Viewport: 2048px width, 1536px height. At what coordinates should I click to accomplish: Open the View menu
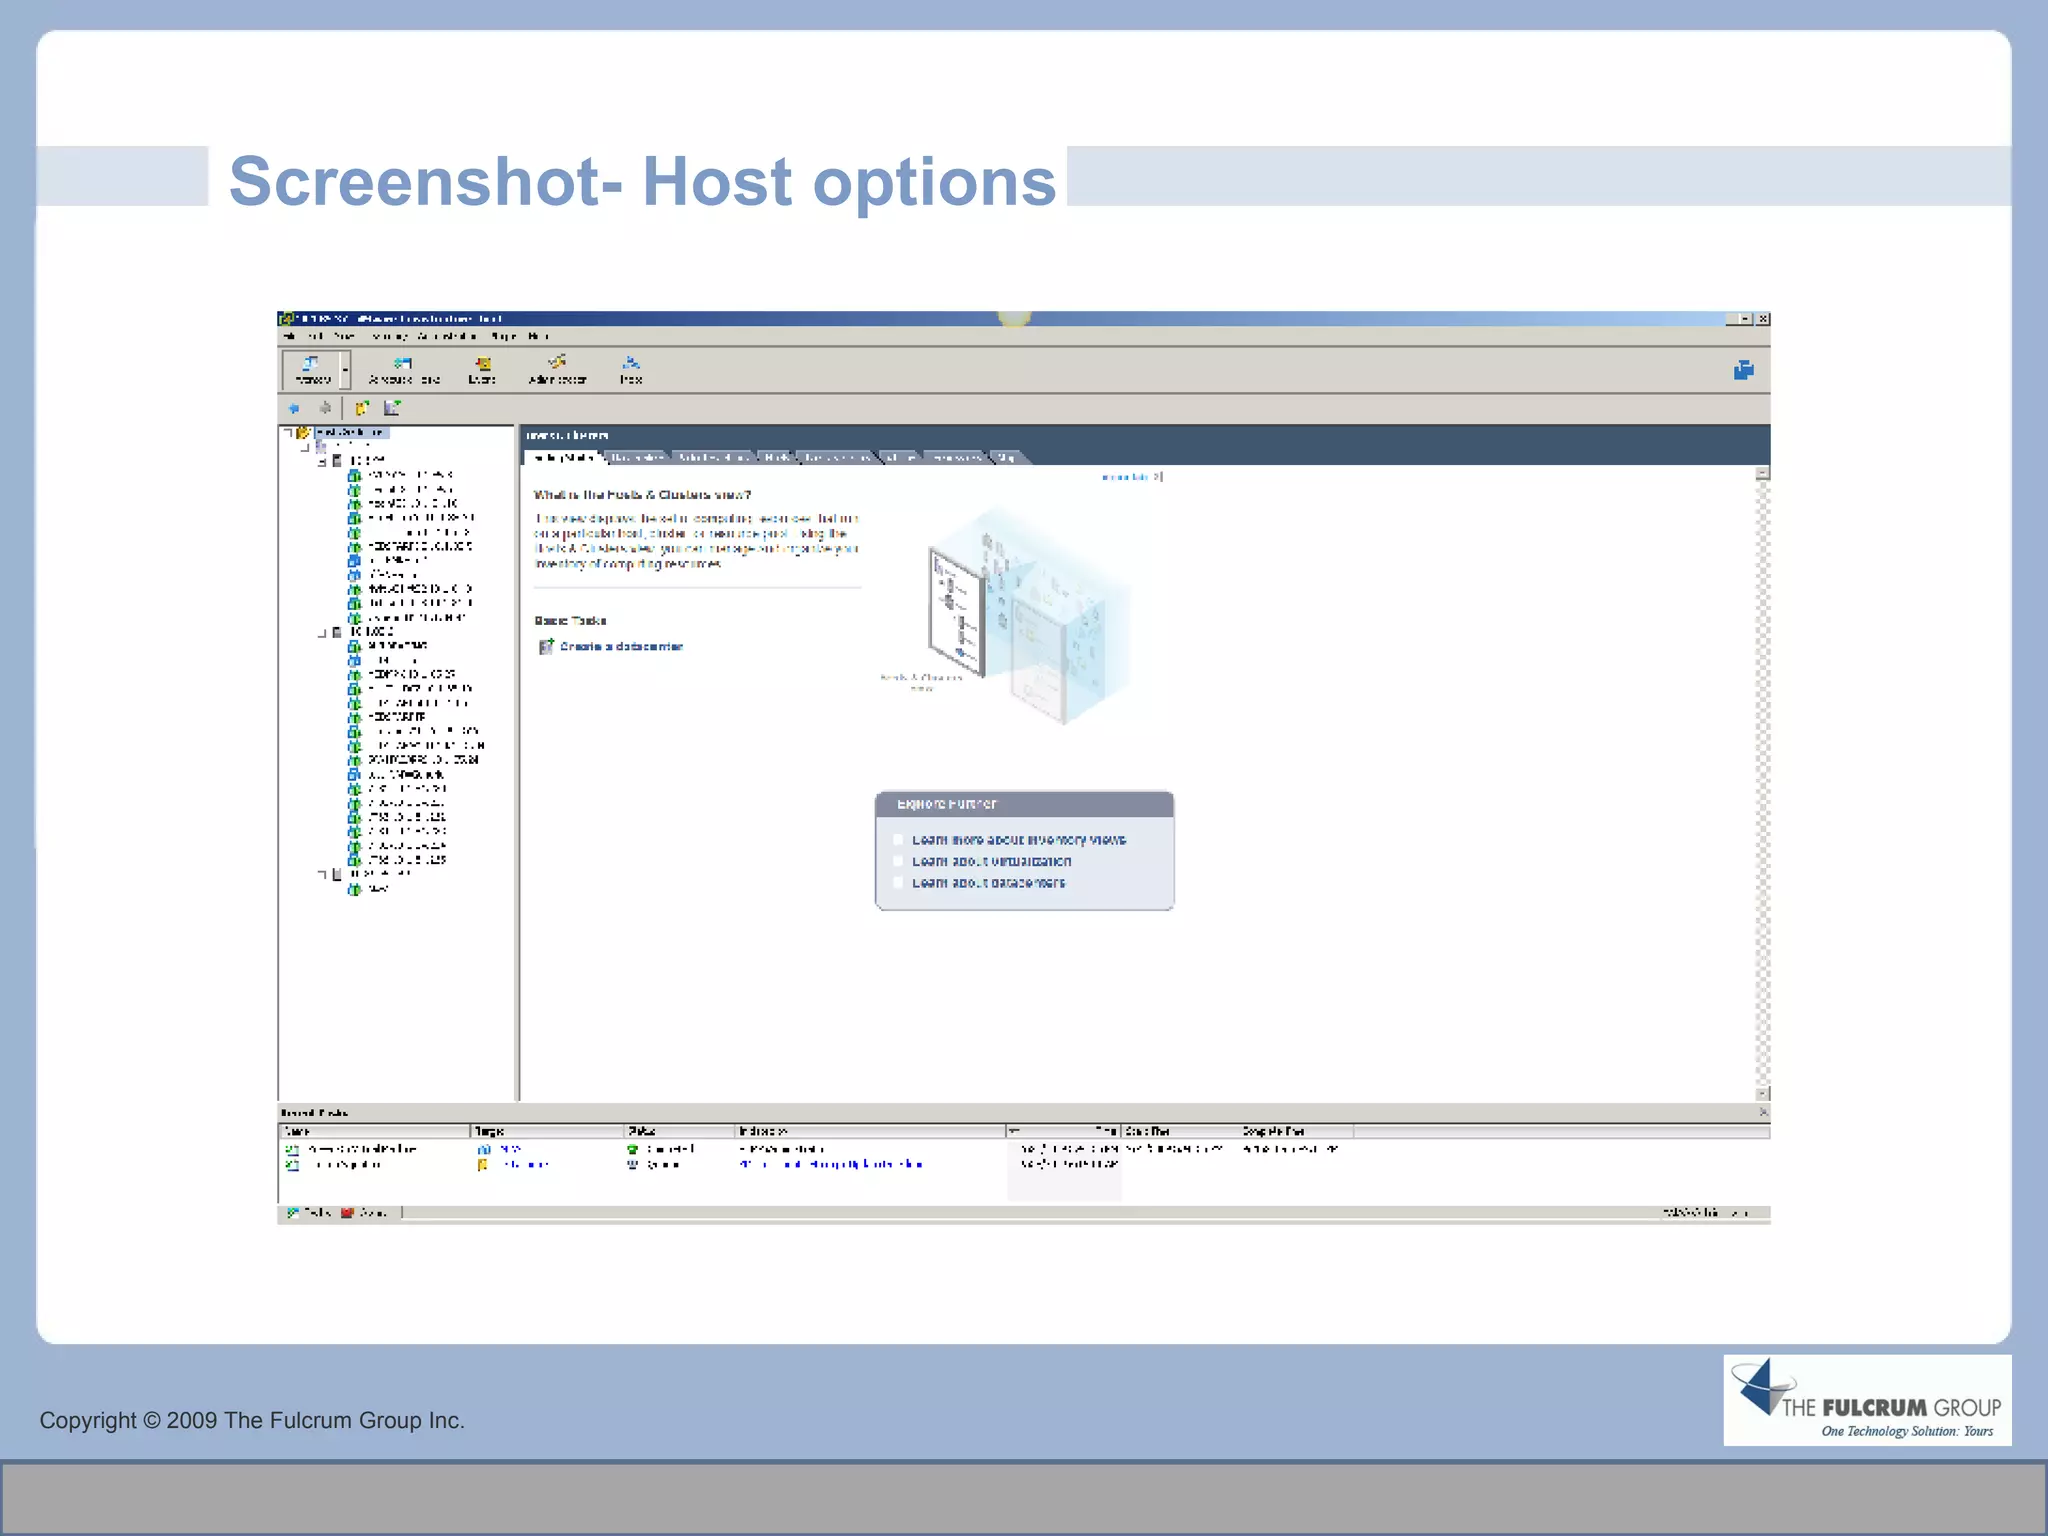(344, 337)
